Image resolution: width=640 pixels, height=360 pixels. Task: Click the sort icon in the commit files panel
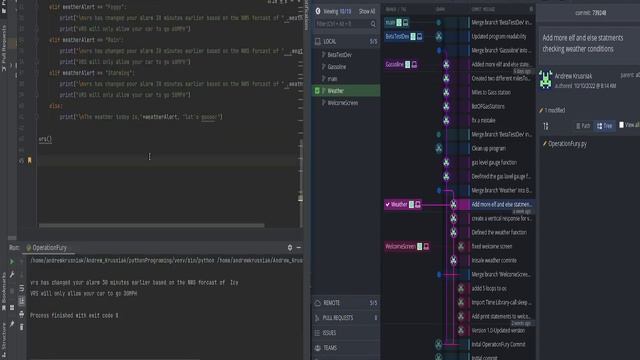point(546,126)
